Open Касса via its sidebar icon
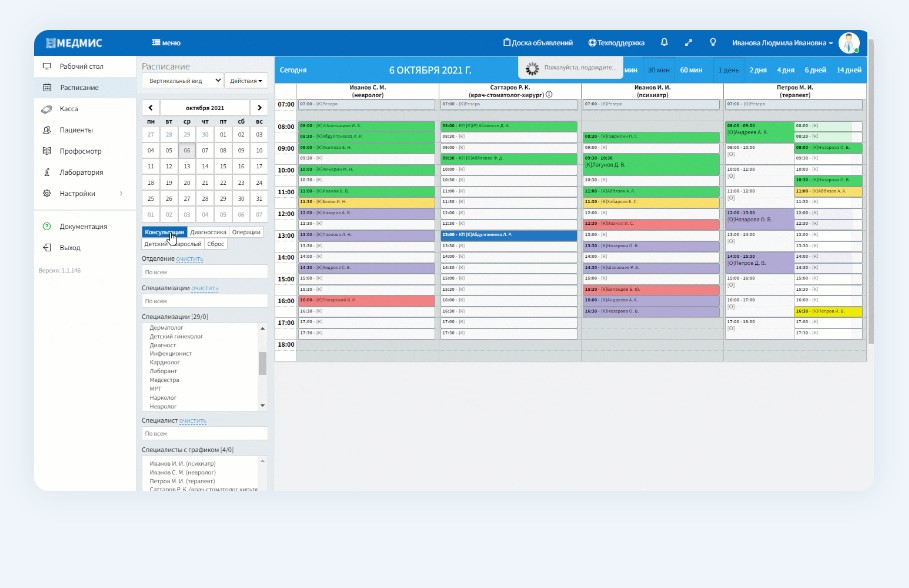Screen dimensions: 909x588 [47, 108]
